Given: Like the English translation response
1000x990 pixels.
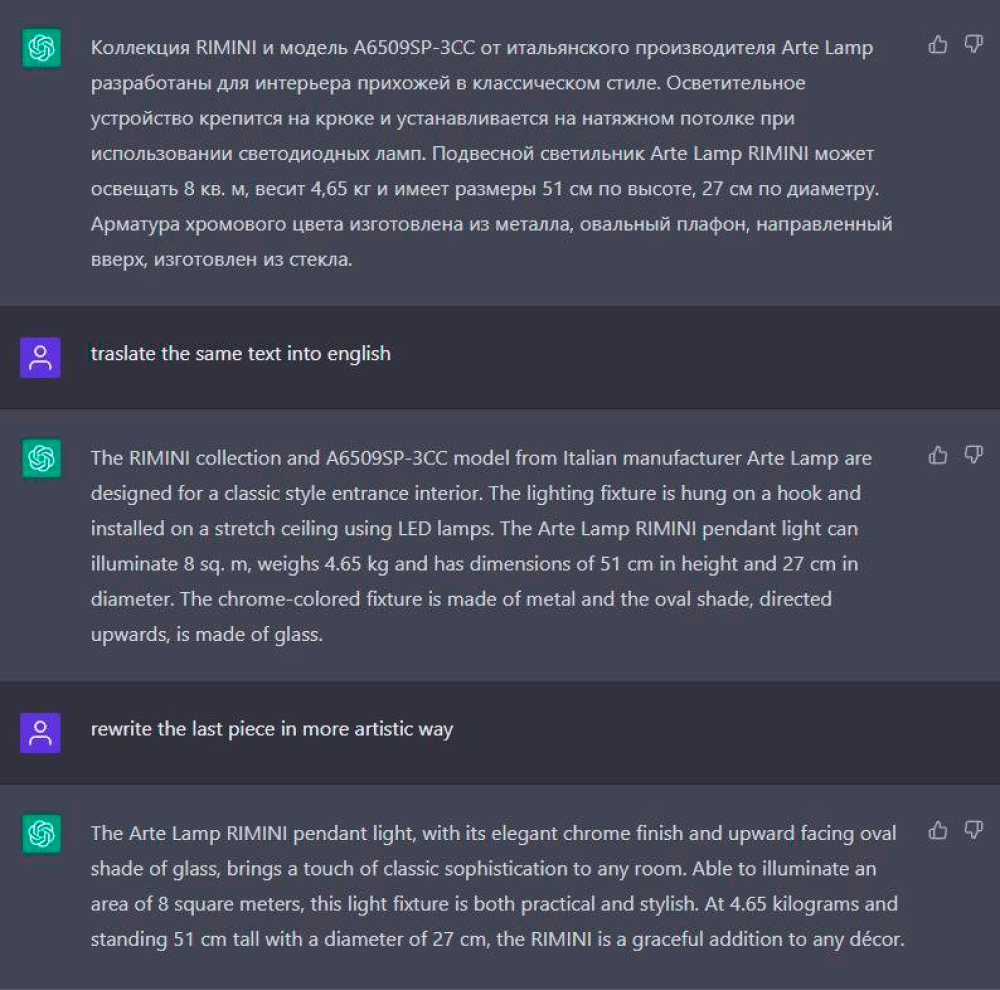Looking at the screenshot, I should [938, 455].
